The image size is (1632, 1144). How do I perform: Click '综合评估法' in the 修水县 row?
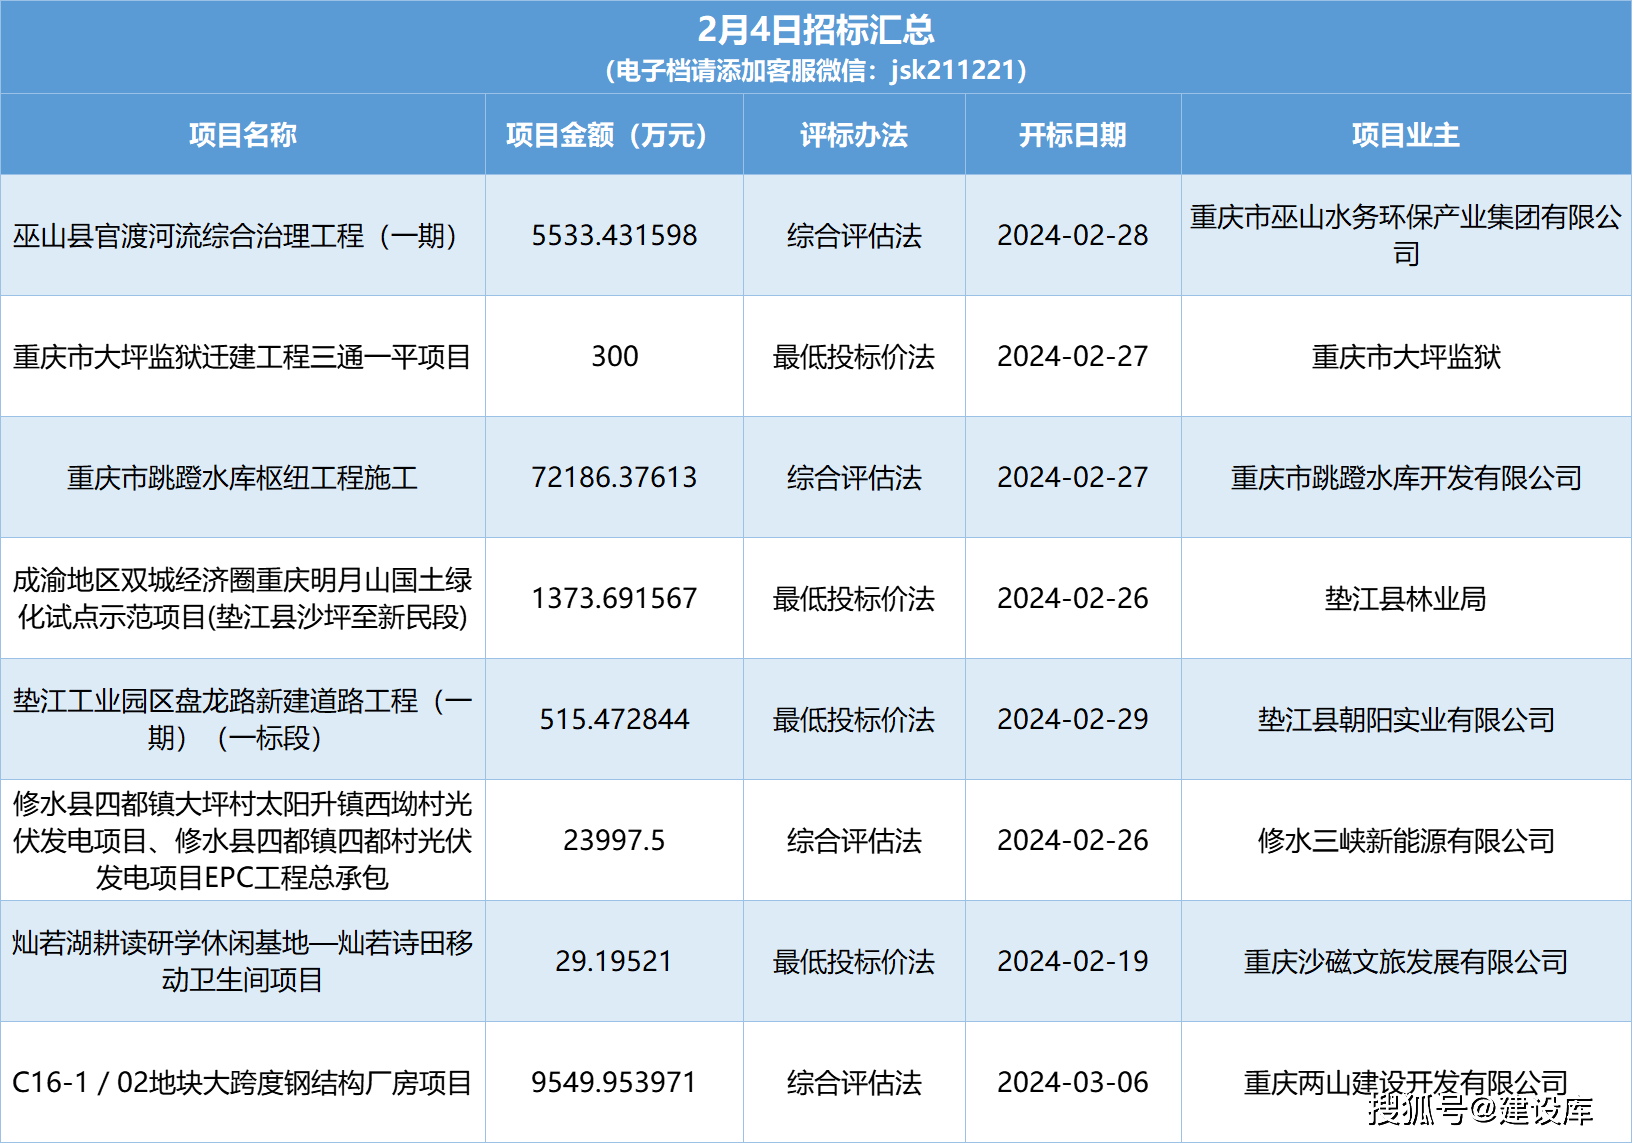click(x=854, y=841)
